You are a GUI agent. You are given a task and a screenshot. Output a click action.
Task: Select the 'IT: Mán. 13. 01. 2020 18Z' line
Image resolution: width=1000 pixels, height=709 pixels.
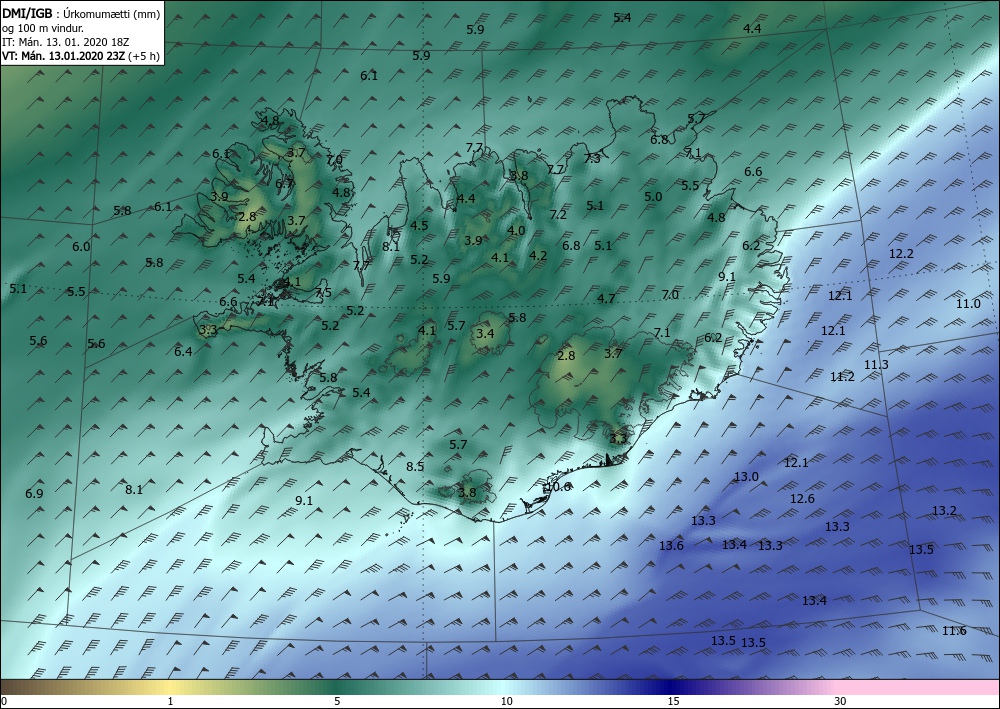(66, 42)
